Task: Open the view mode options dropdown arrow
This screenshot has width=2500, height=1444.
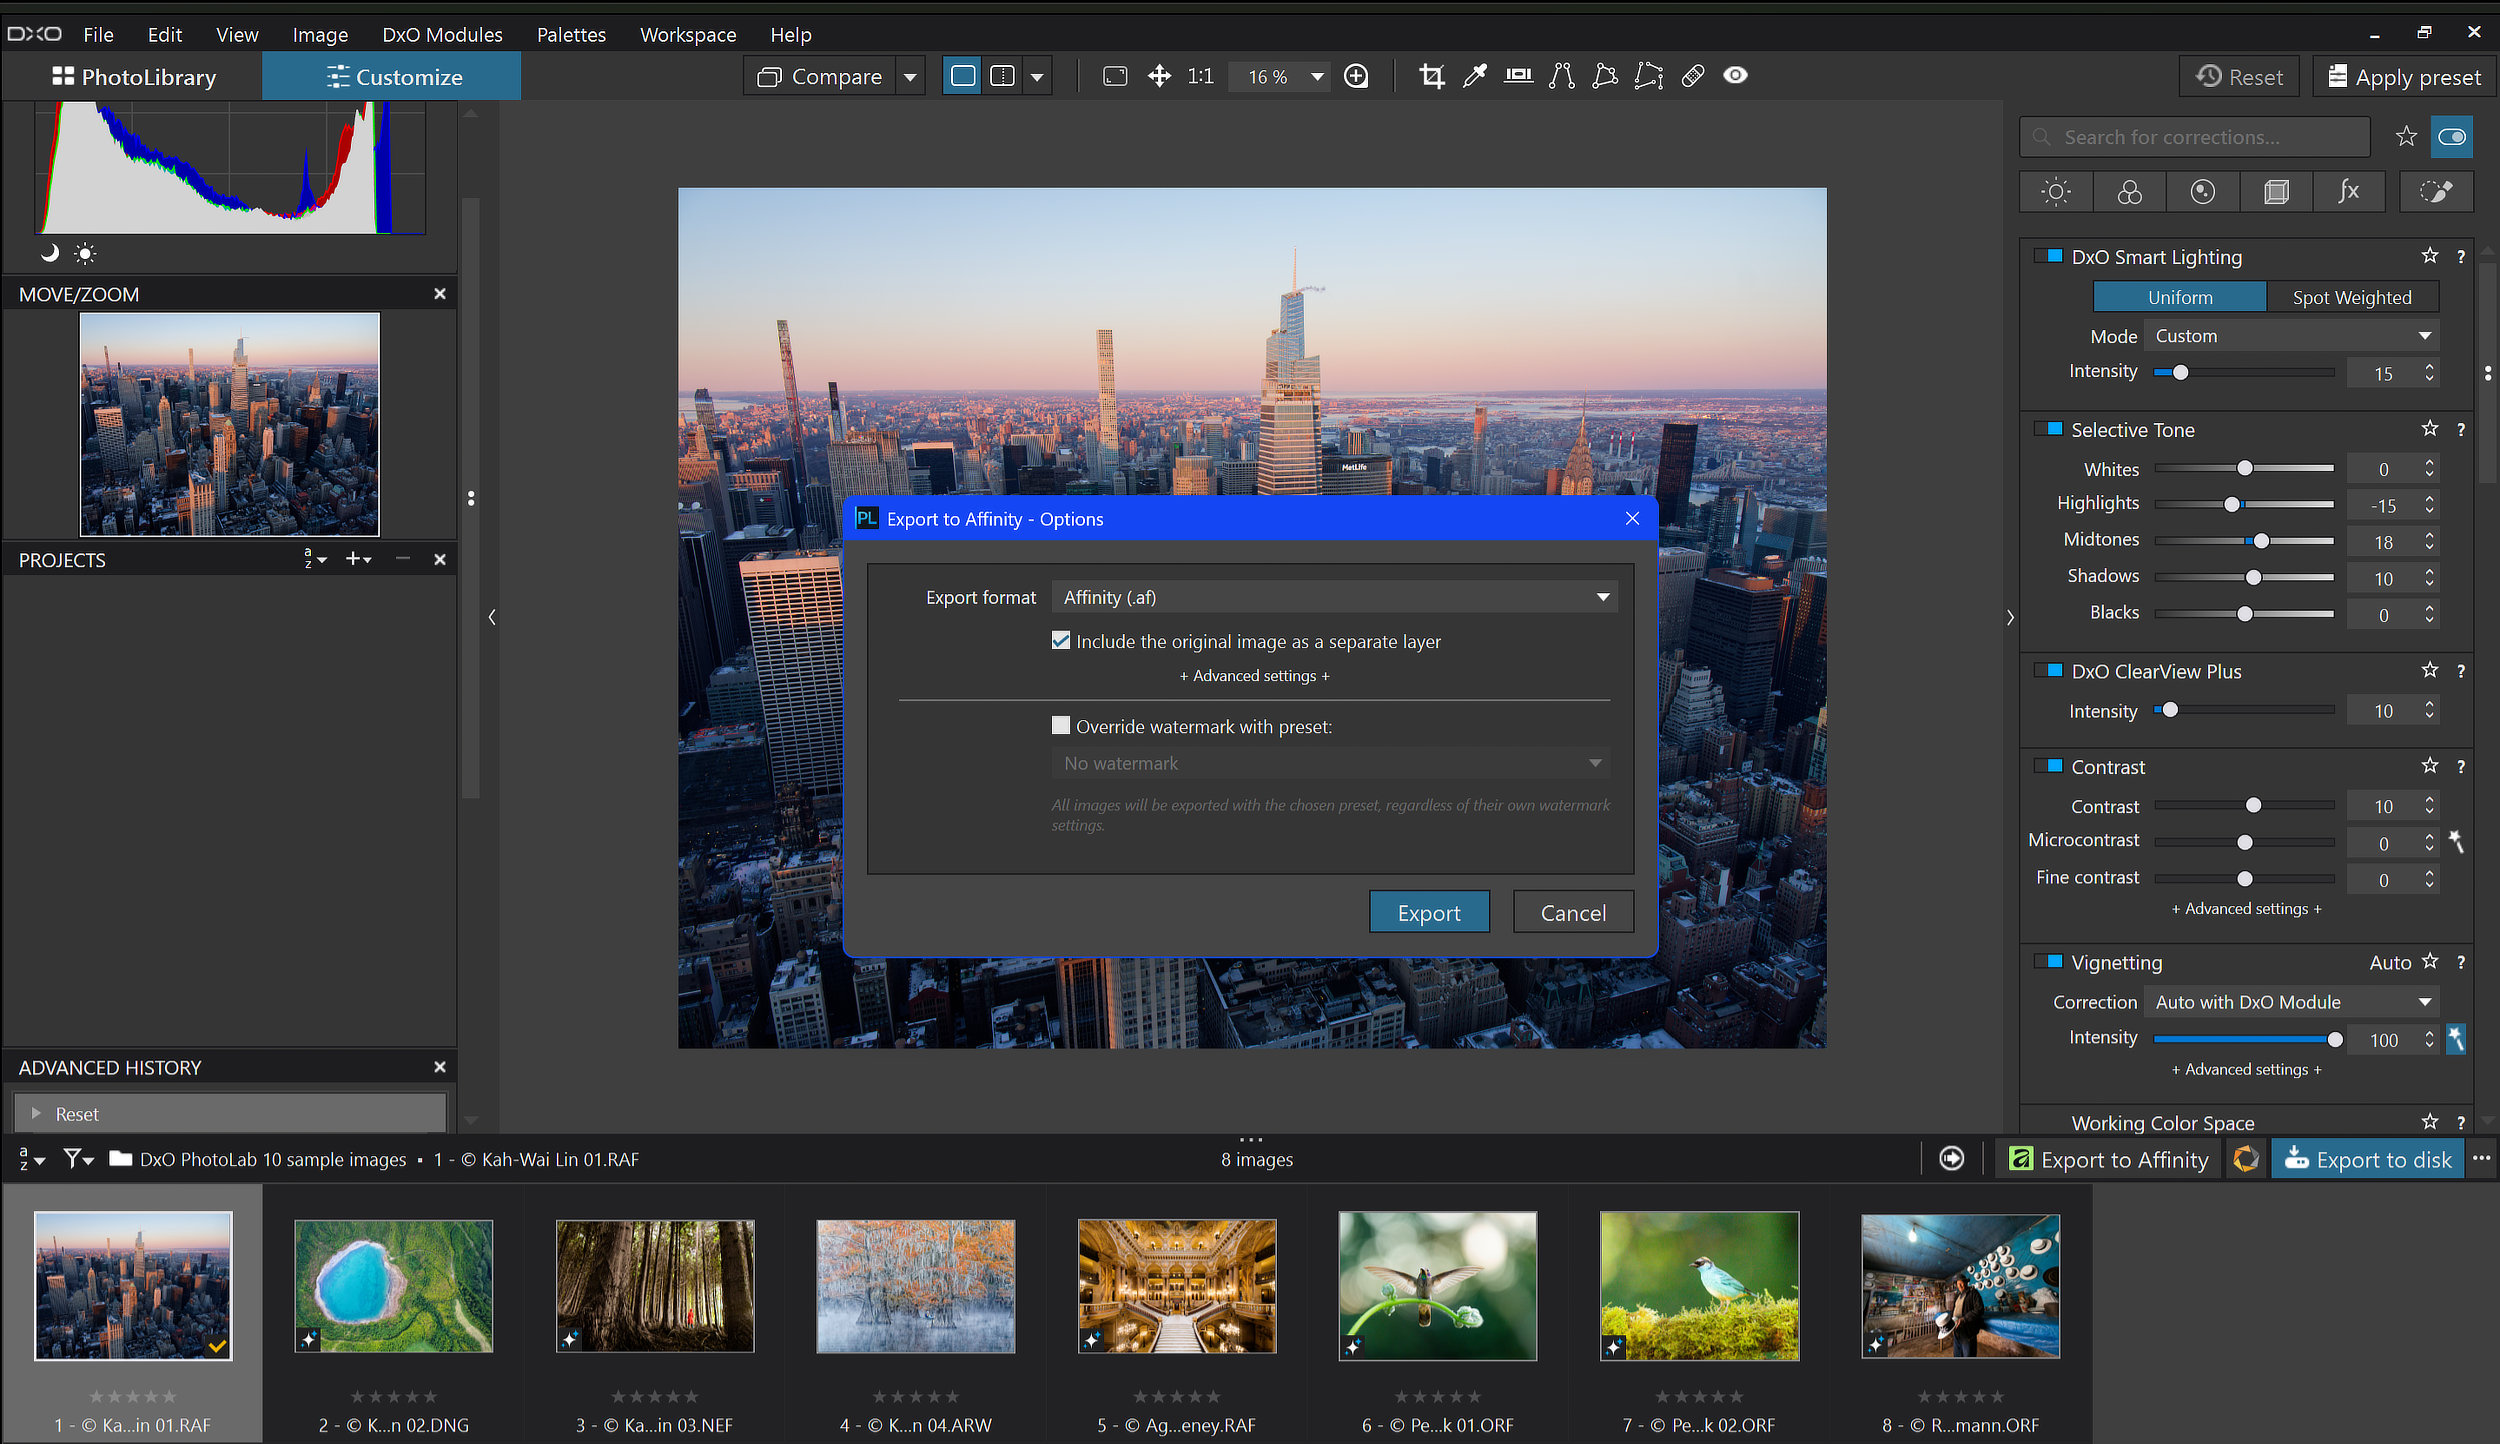Action: pos(1037,76)
